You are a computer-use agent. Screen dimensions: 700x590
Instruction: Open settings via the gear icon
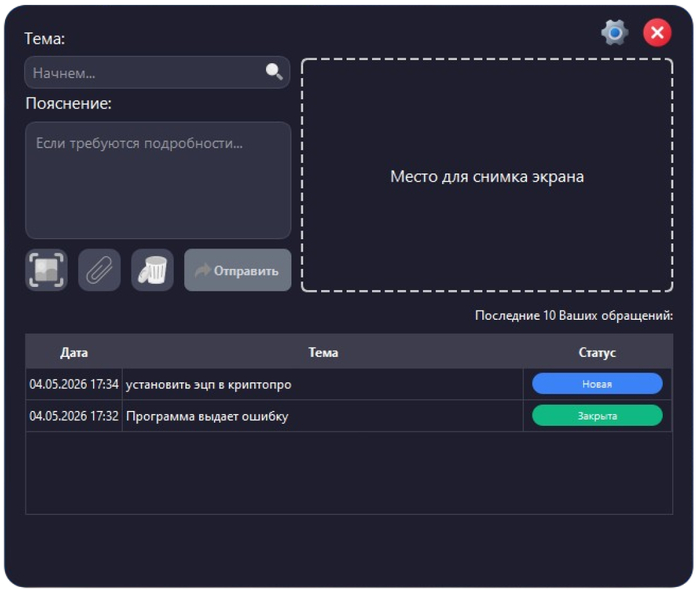pyautogui.click(x=615, y=33)
